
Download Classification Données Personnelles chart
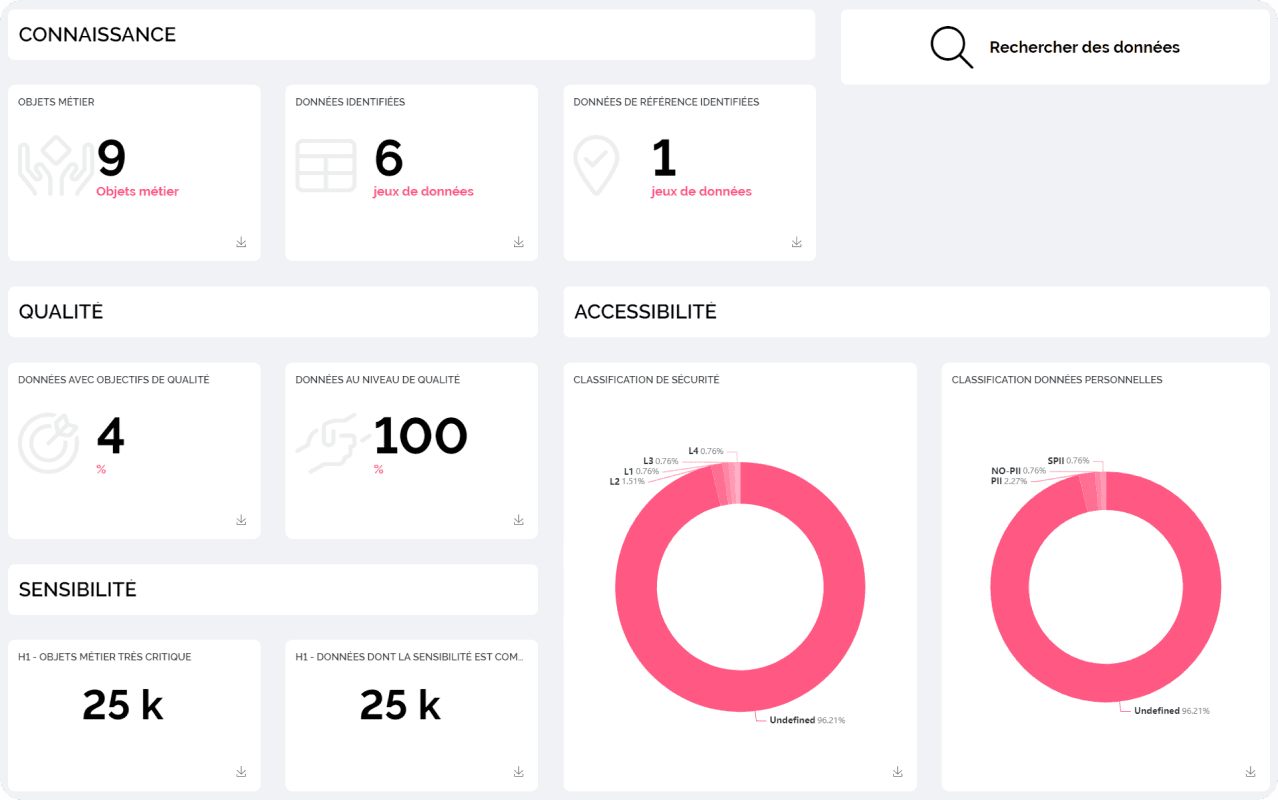1250,772
